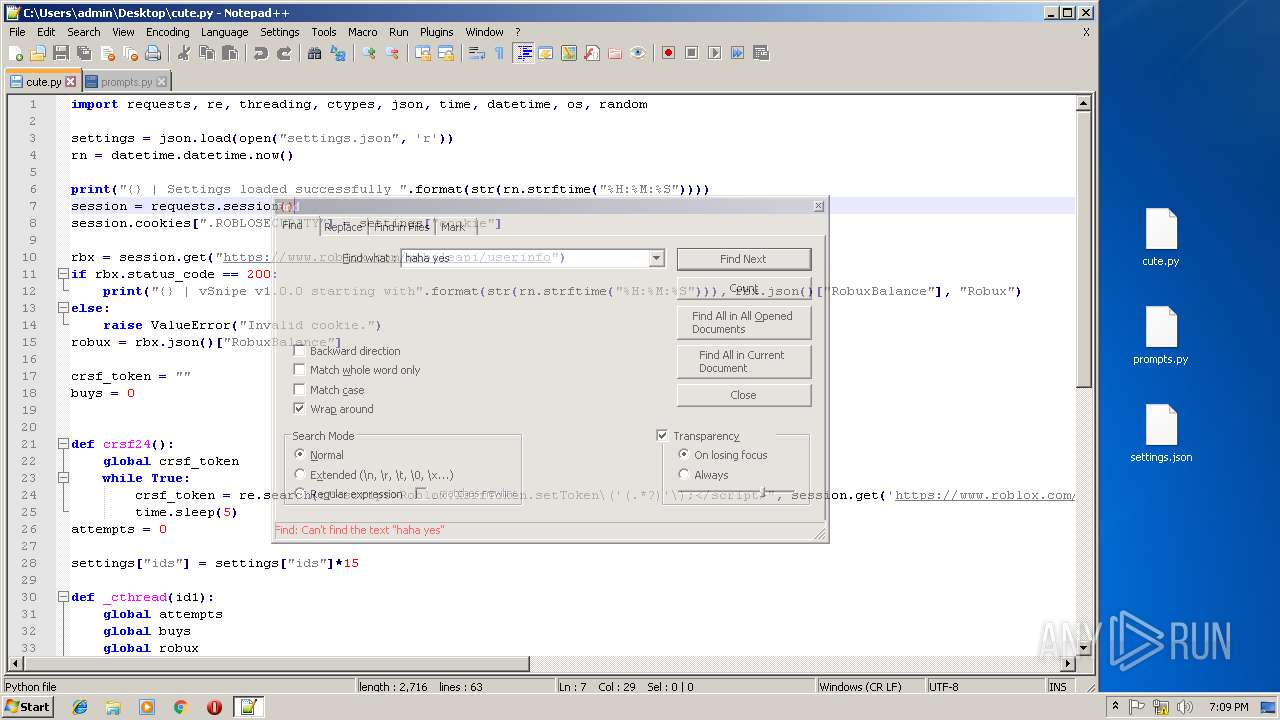
Task: Click the Replace toolbar icon
Action: 338,53
